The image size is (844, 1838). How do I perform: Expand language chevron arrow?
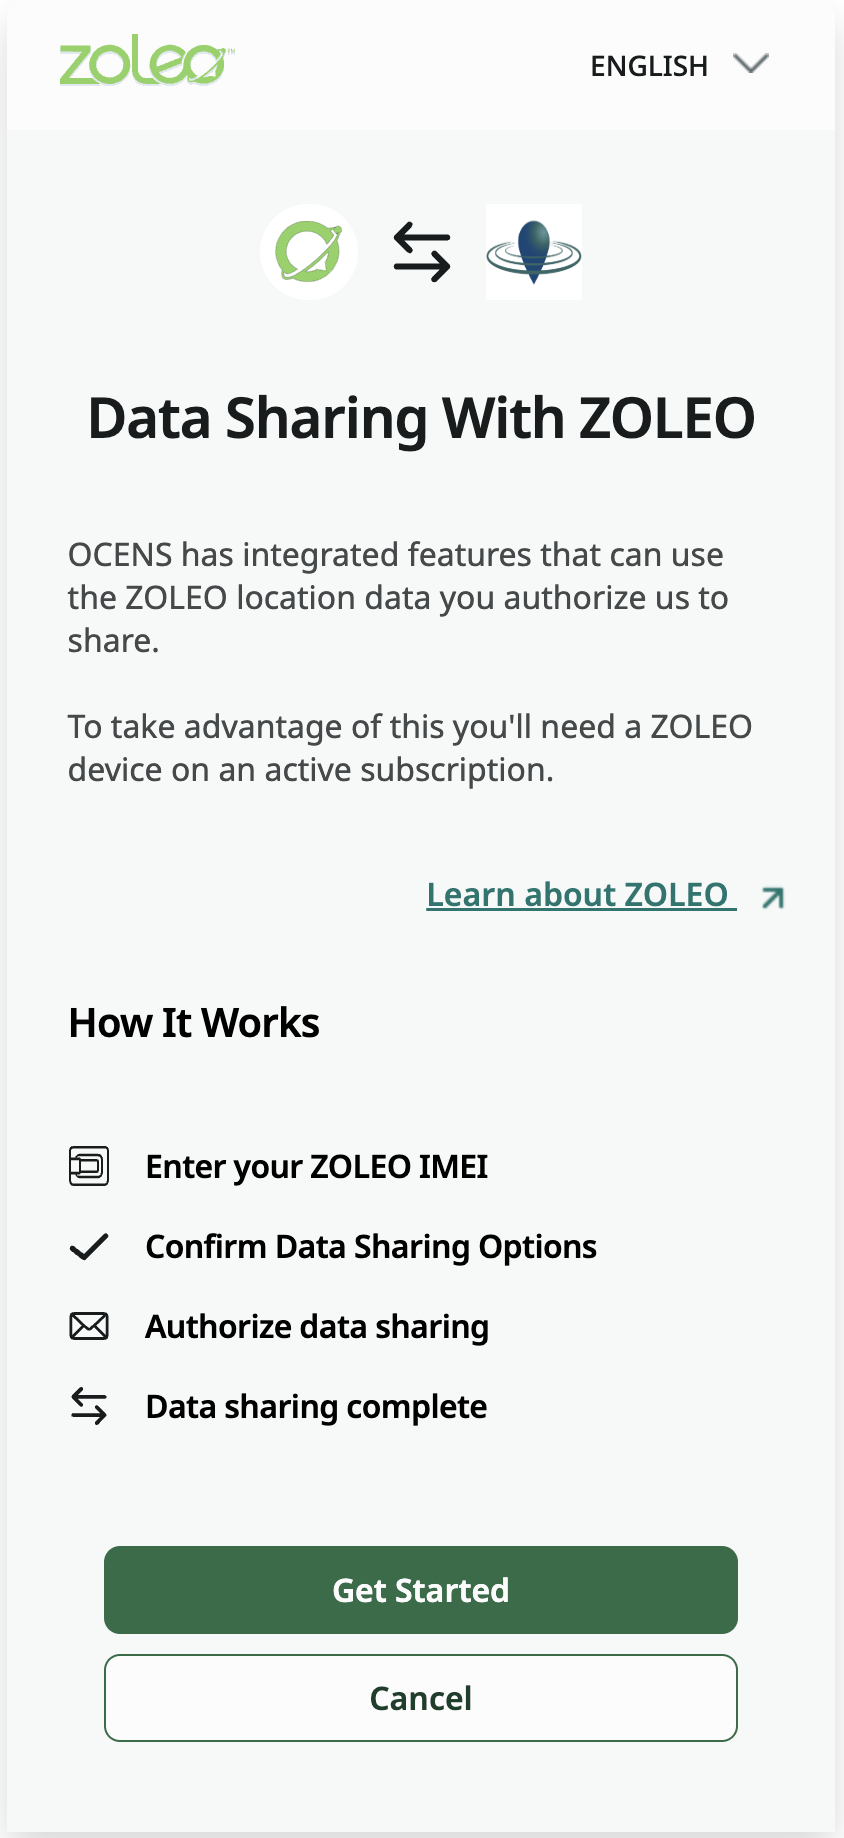[x=751, y=64]
